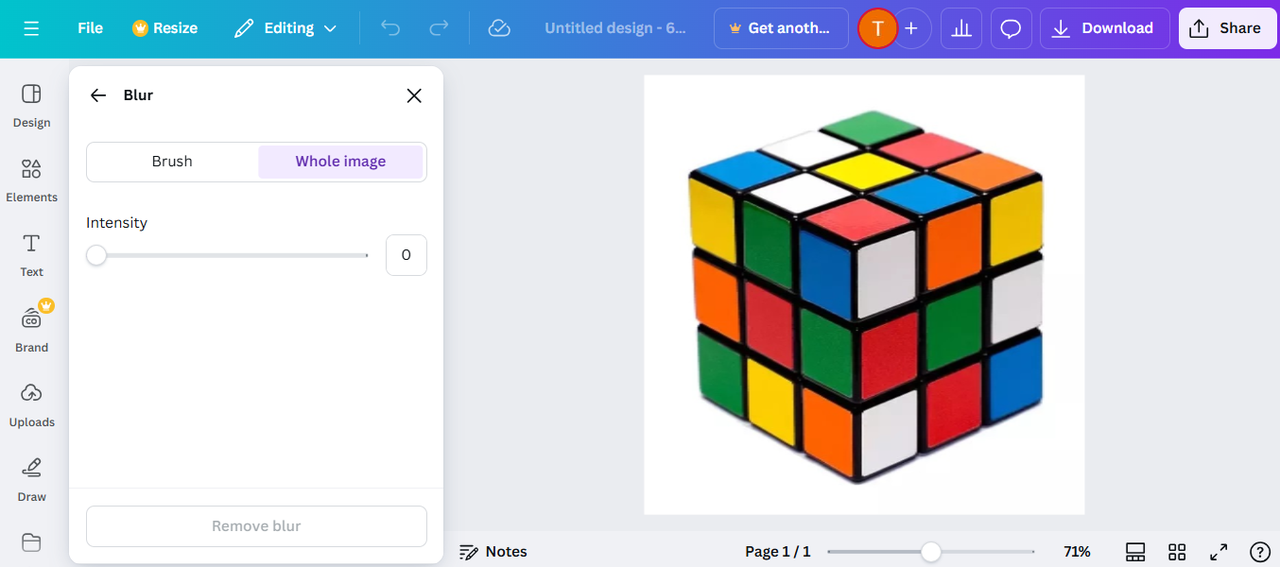
Task: Open the Share options panel
Action: click(x=1224, y=28)
